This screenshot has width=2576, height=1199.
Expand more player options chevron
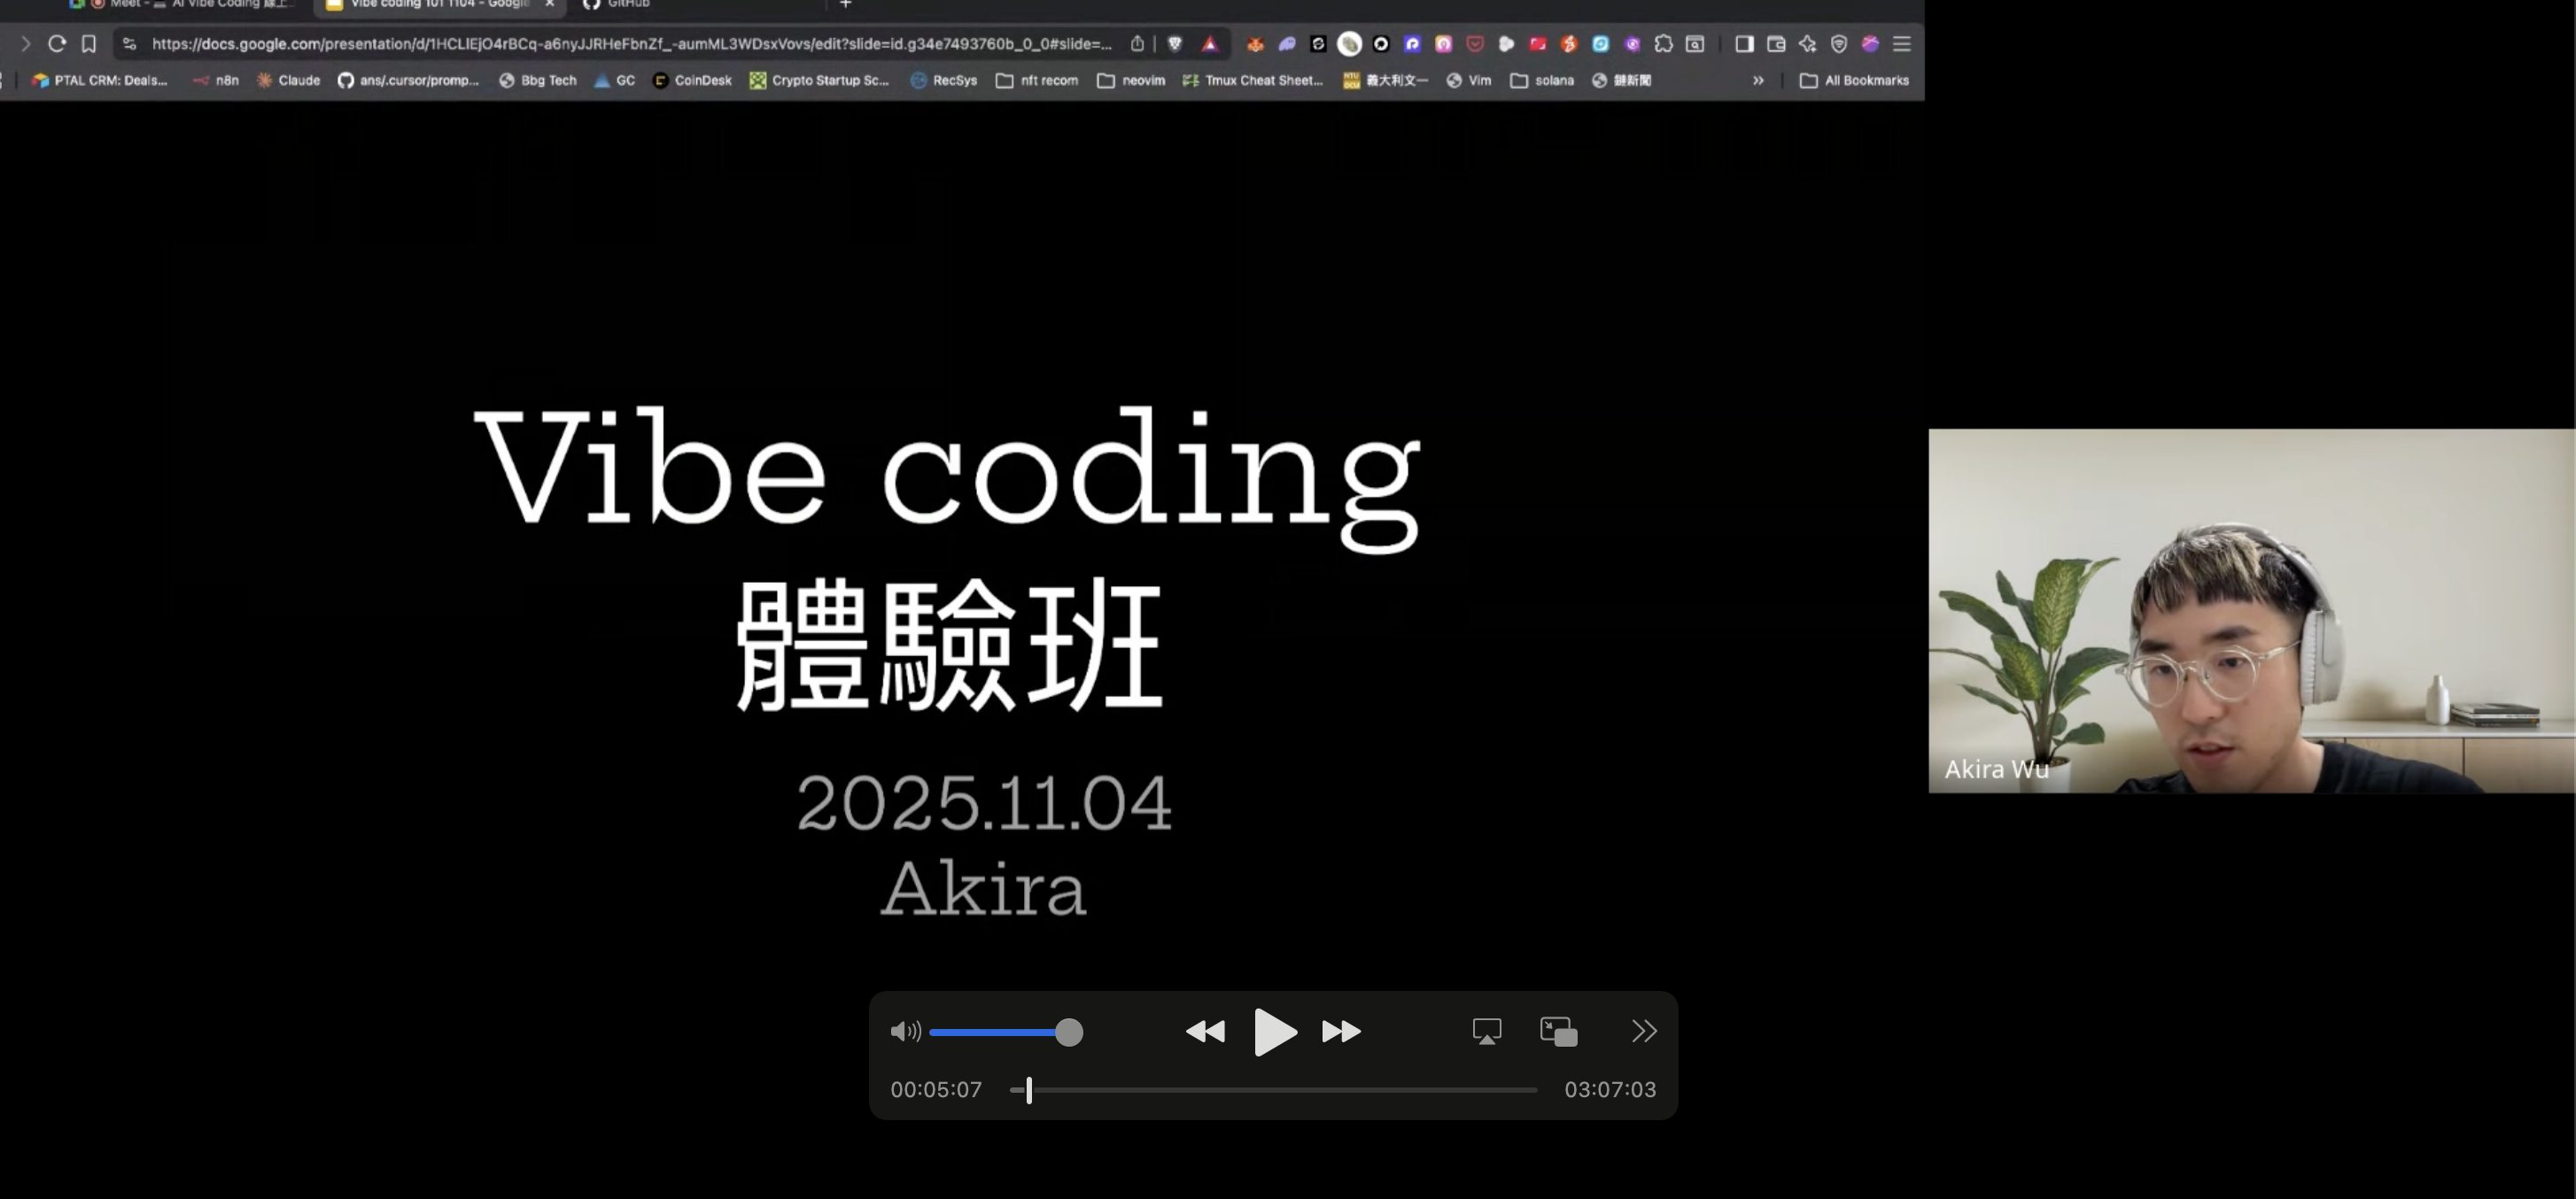click(1644, 1031)
